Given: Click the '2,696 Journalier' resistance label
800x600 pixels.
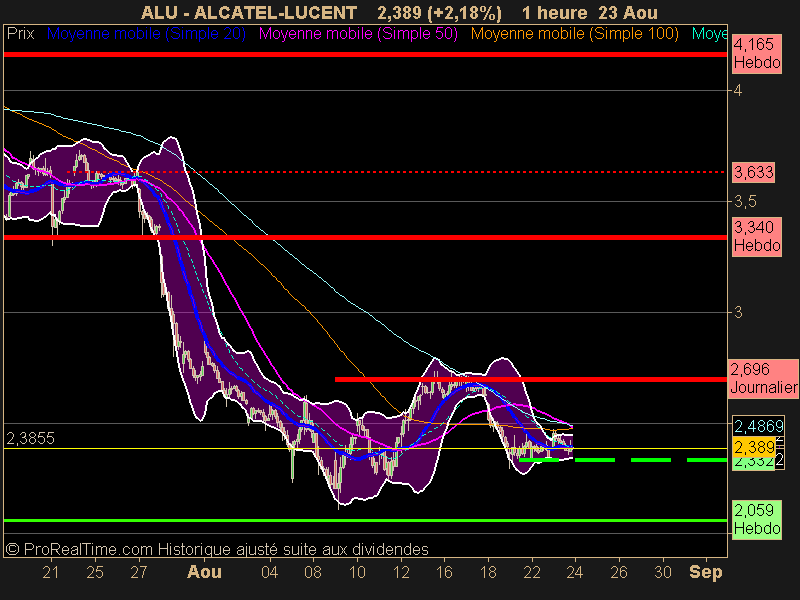Looking at the screenshot, I should (x=763, y=378).
